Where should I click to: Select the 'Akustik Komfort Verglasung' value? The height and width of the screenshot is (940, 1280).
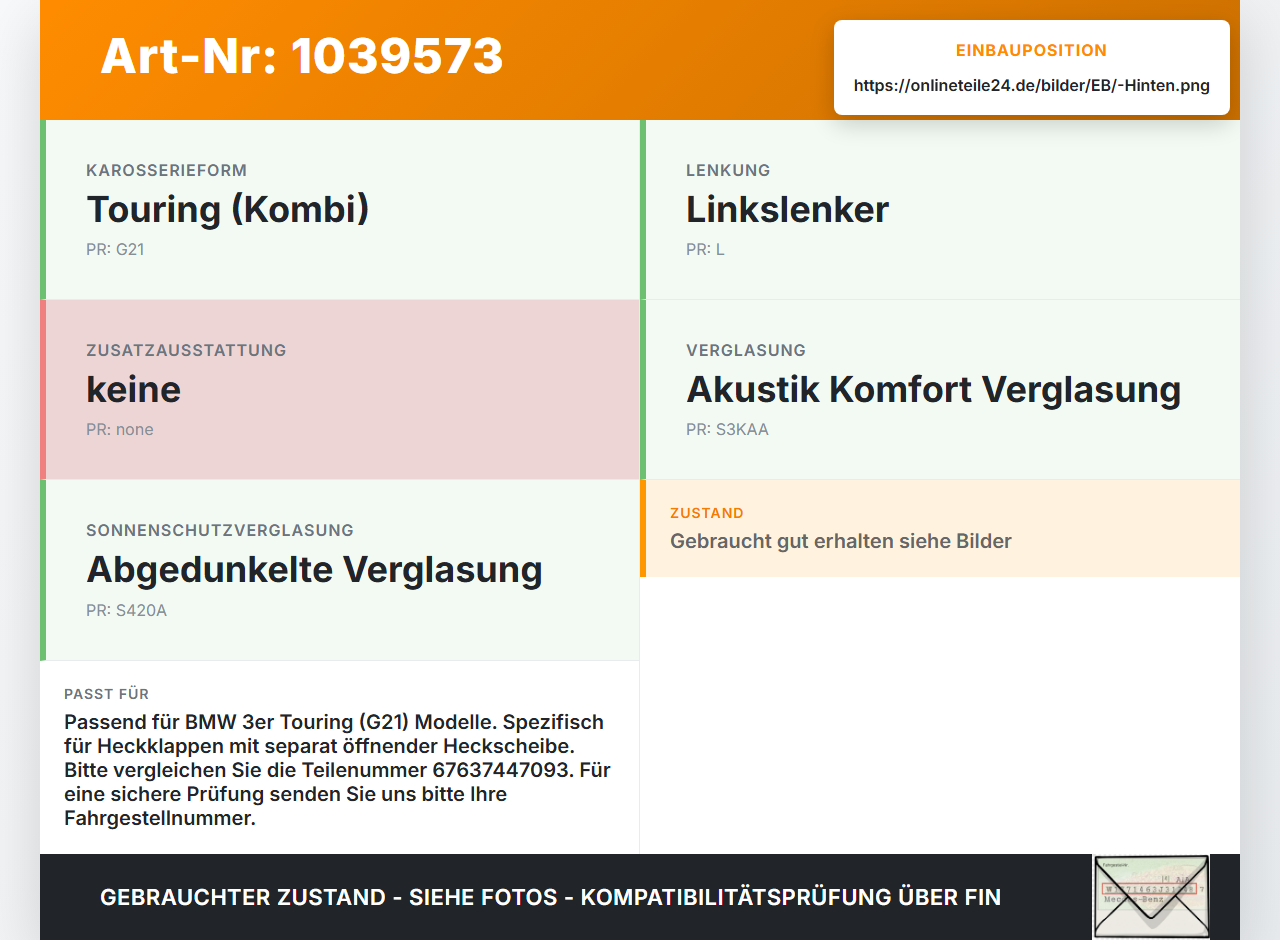click(933, 390)
